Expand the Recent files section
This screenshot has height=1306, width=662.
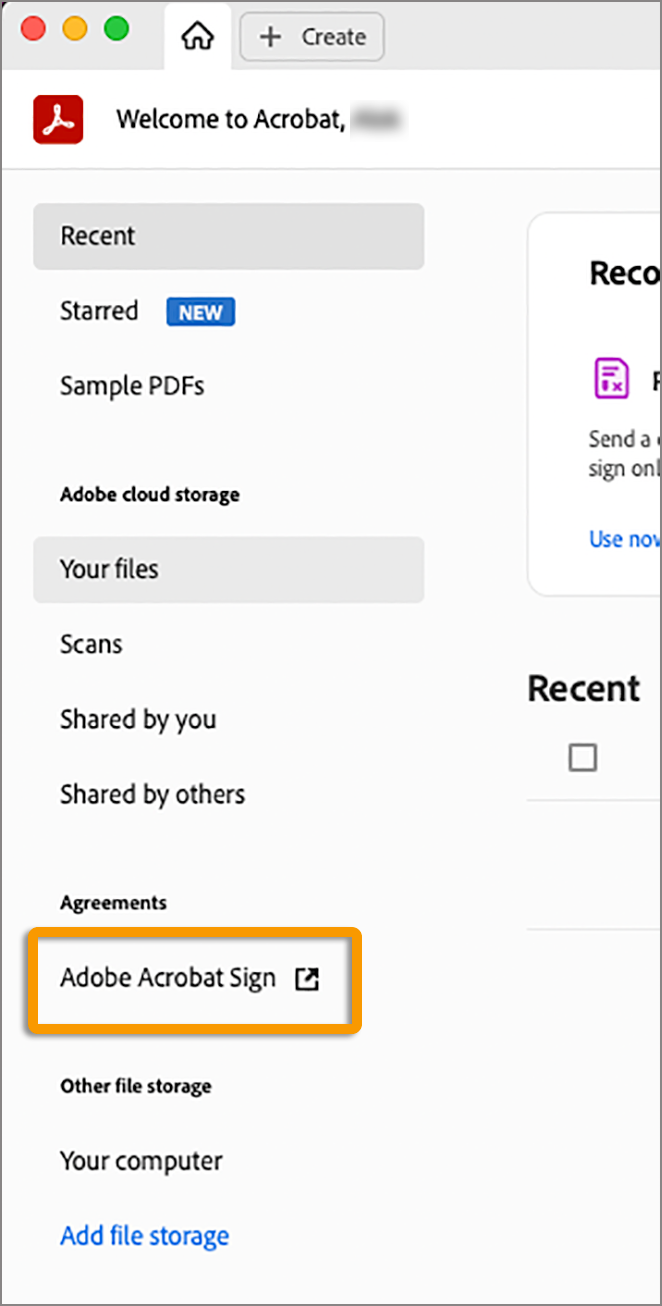(583, 688)
